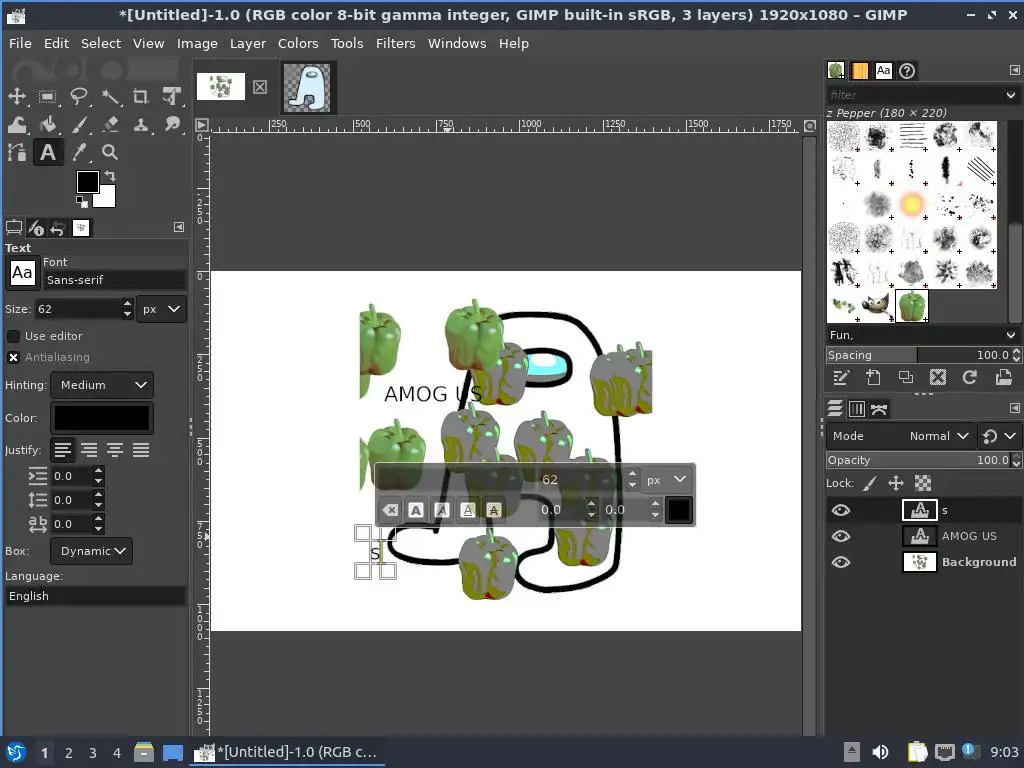Screen dimensions: 1024x768
Task: Toggle strikethrough in text overlay toolbar
Action: coord(494,510)
